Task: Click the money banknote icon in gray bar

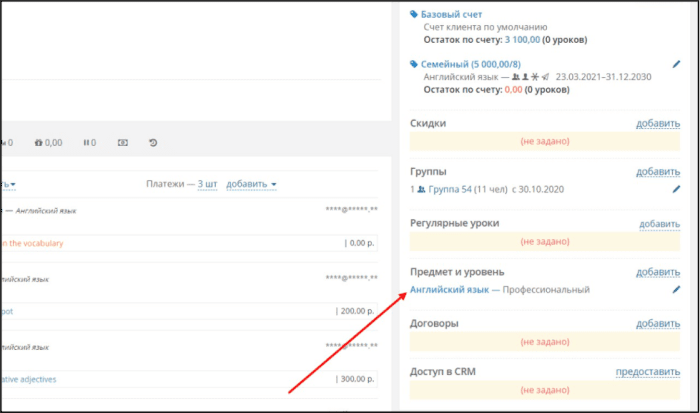Action: [x=123, y=143]
